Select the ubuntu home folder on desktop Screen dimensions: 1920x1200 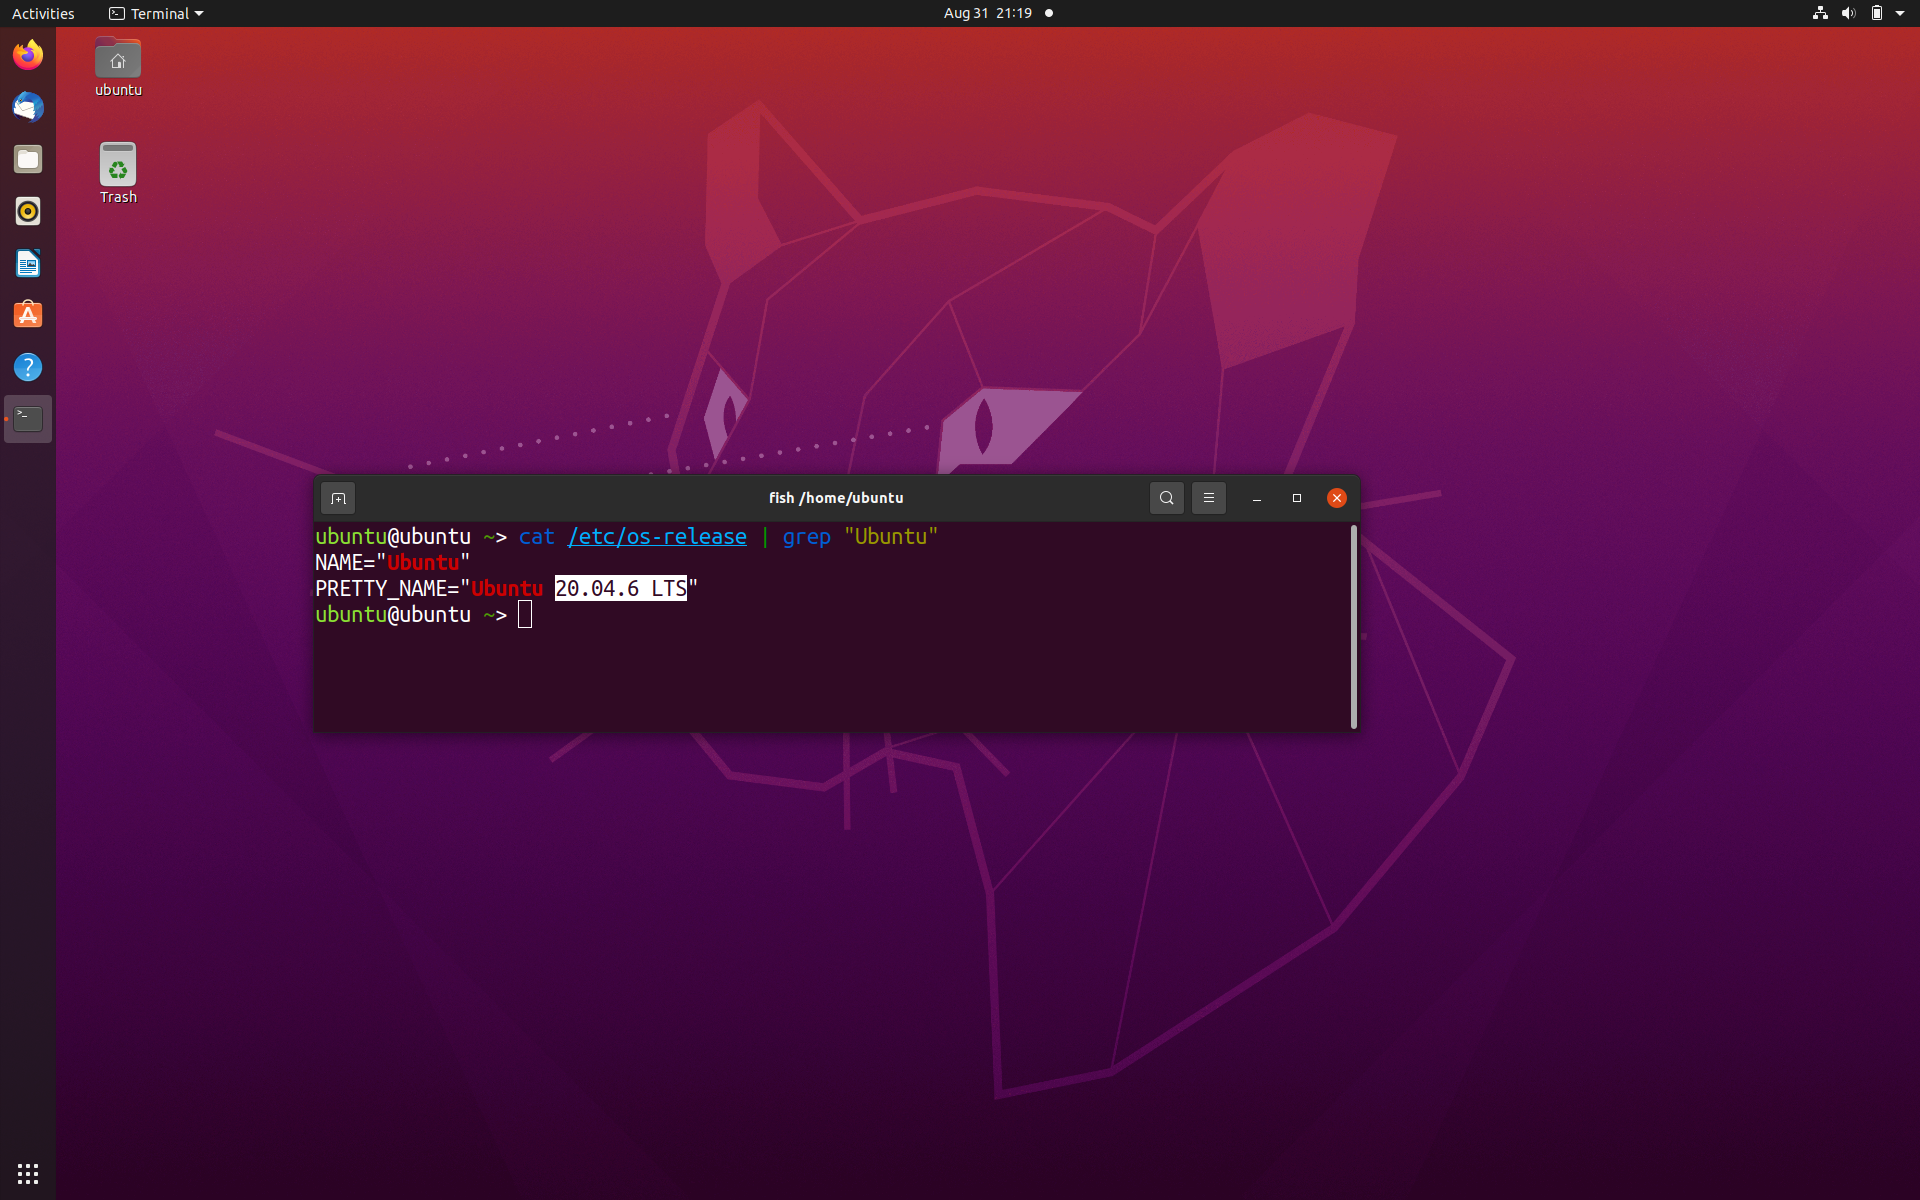[x=118, y=67]
